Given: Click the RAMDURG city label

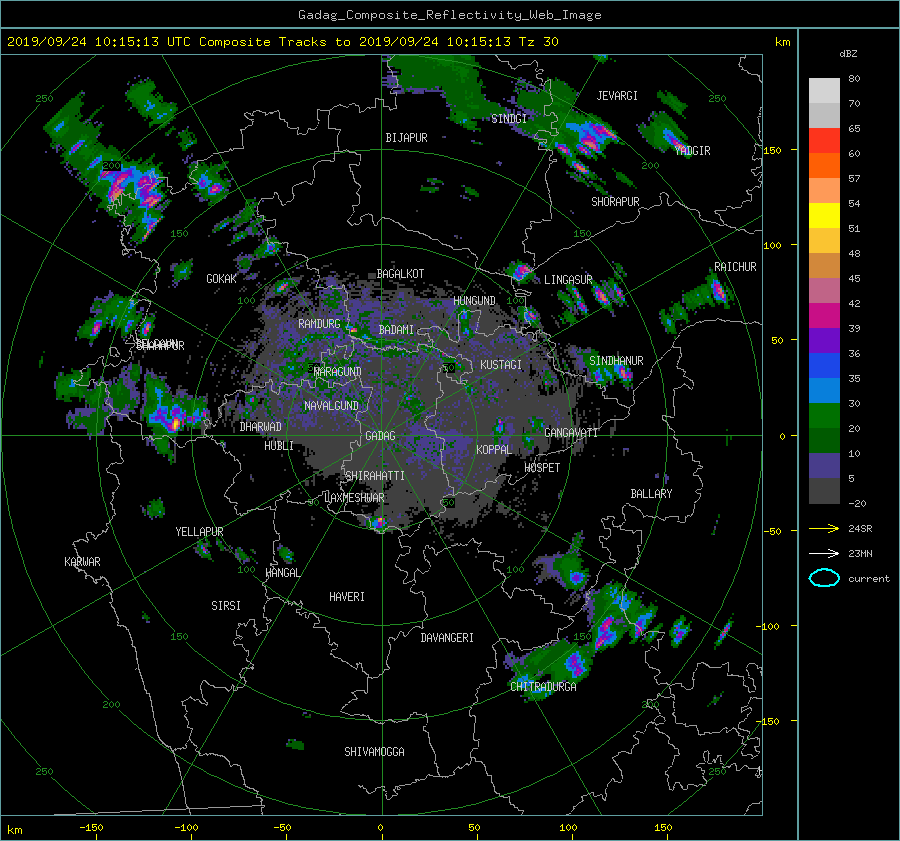Looking at the screenshot, I should point(319,324).
